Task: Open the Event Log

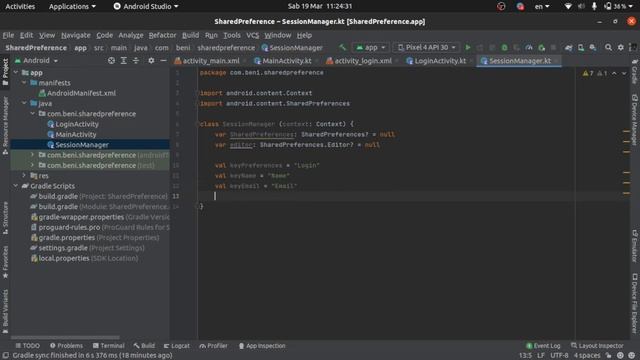Action: tap(543, 346)
